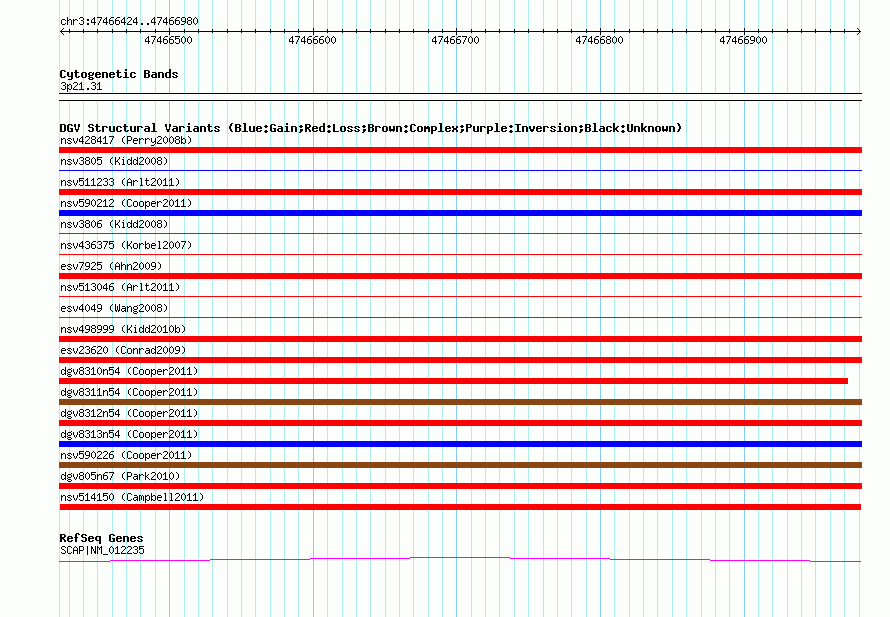Click the 3p21.31 band label

(81, 86)
